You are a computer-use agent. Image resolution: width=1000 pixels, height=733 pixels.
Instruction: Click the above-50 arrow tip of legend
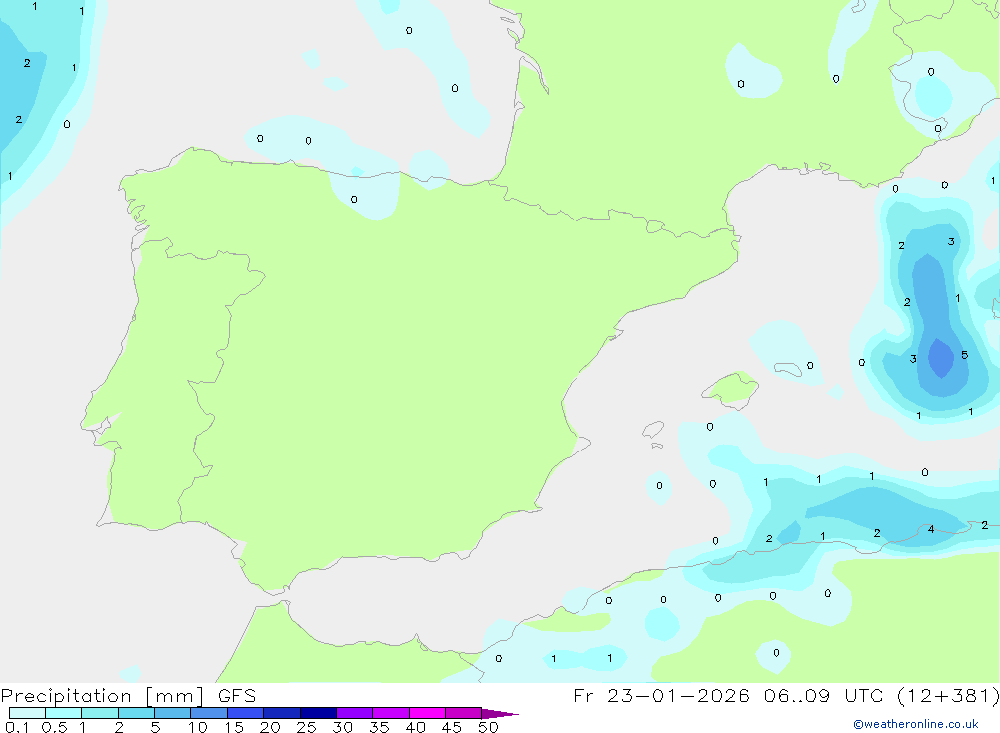499,713
